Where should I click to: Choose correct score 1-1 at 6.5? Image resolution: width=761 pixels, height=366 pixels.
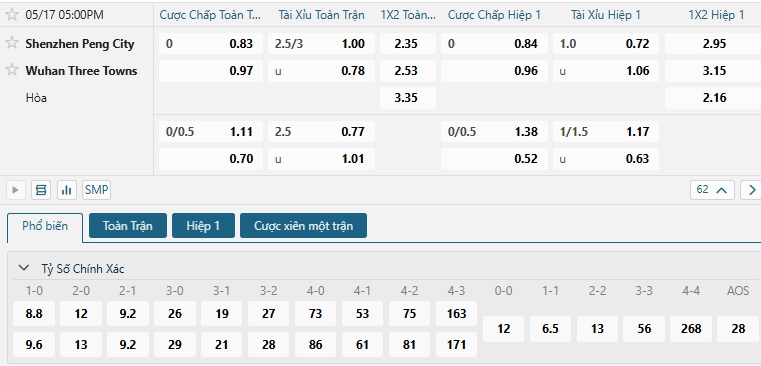tap(550, 329)
